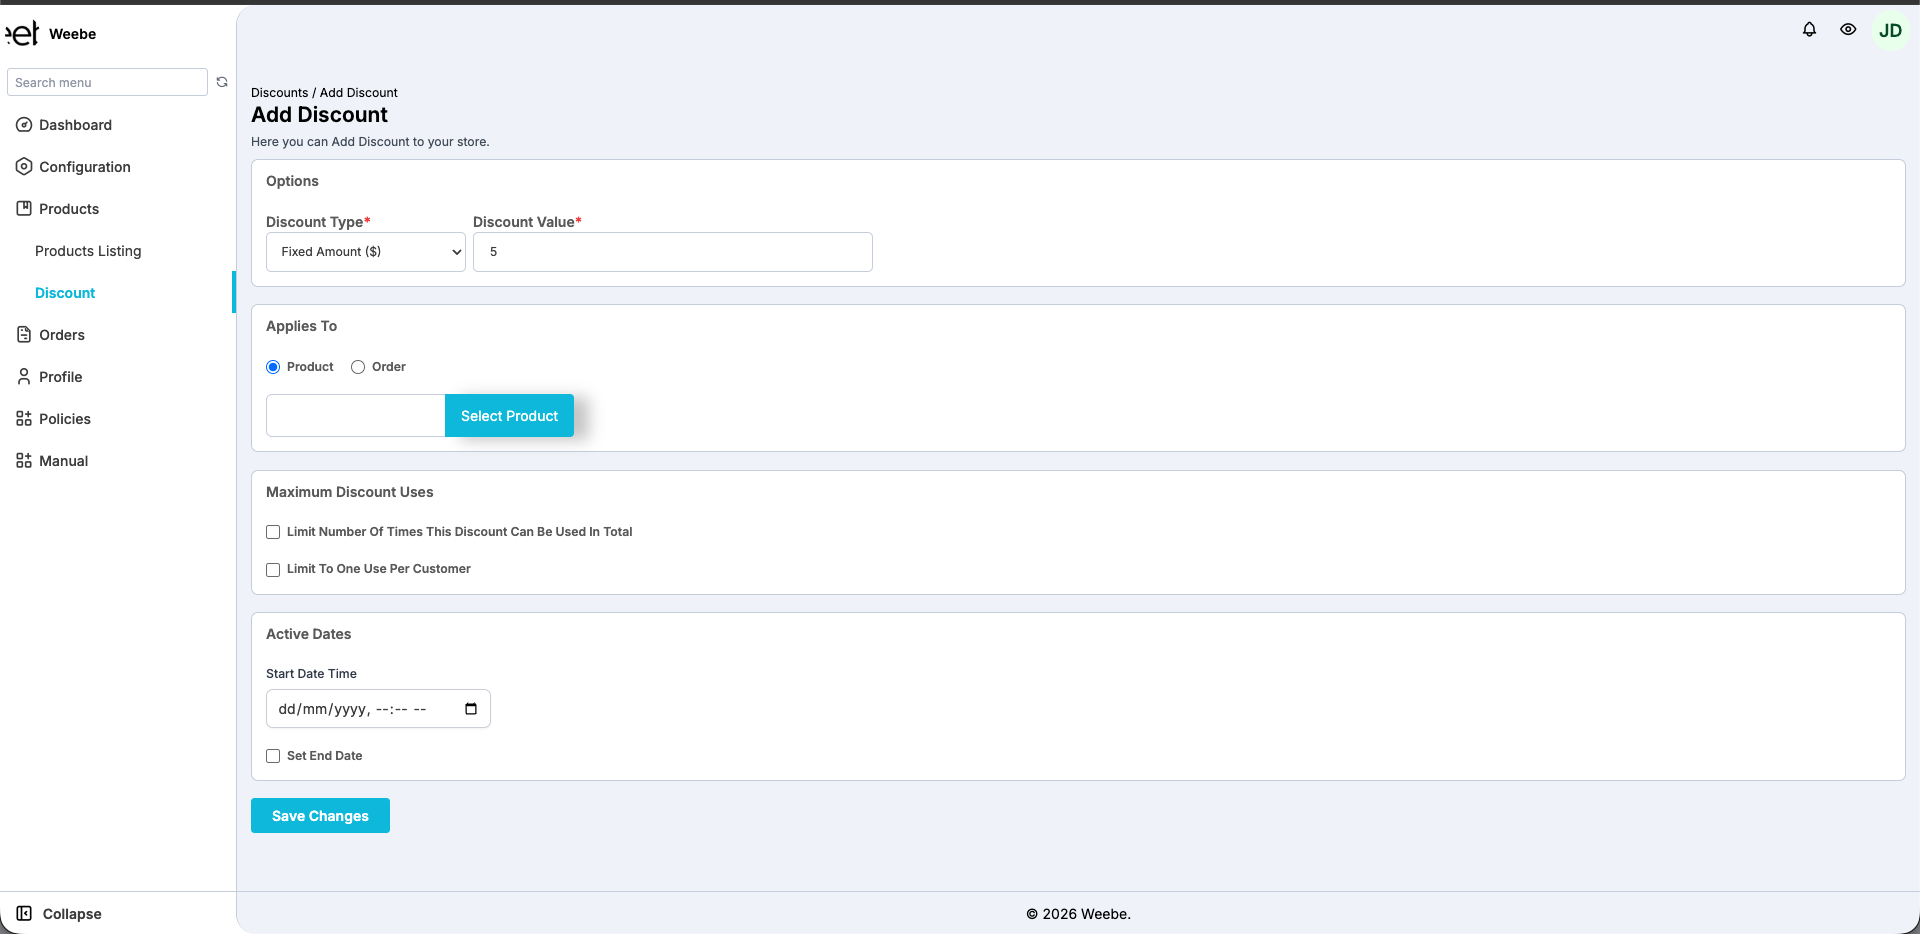Click the Profile icon in sidebar
This screenshot has height=934, width=1920.
[x=23, y=376]
